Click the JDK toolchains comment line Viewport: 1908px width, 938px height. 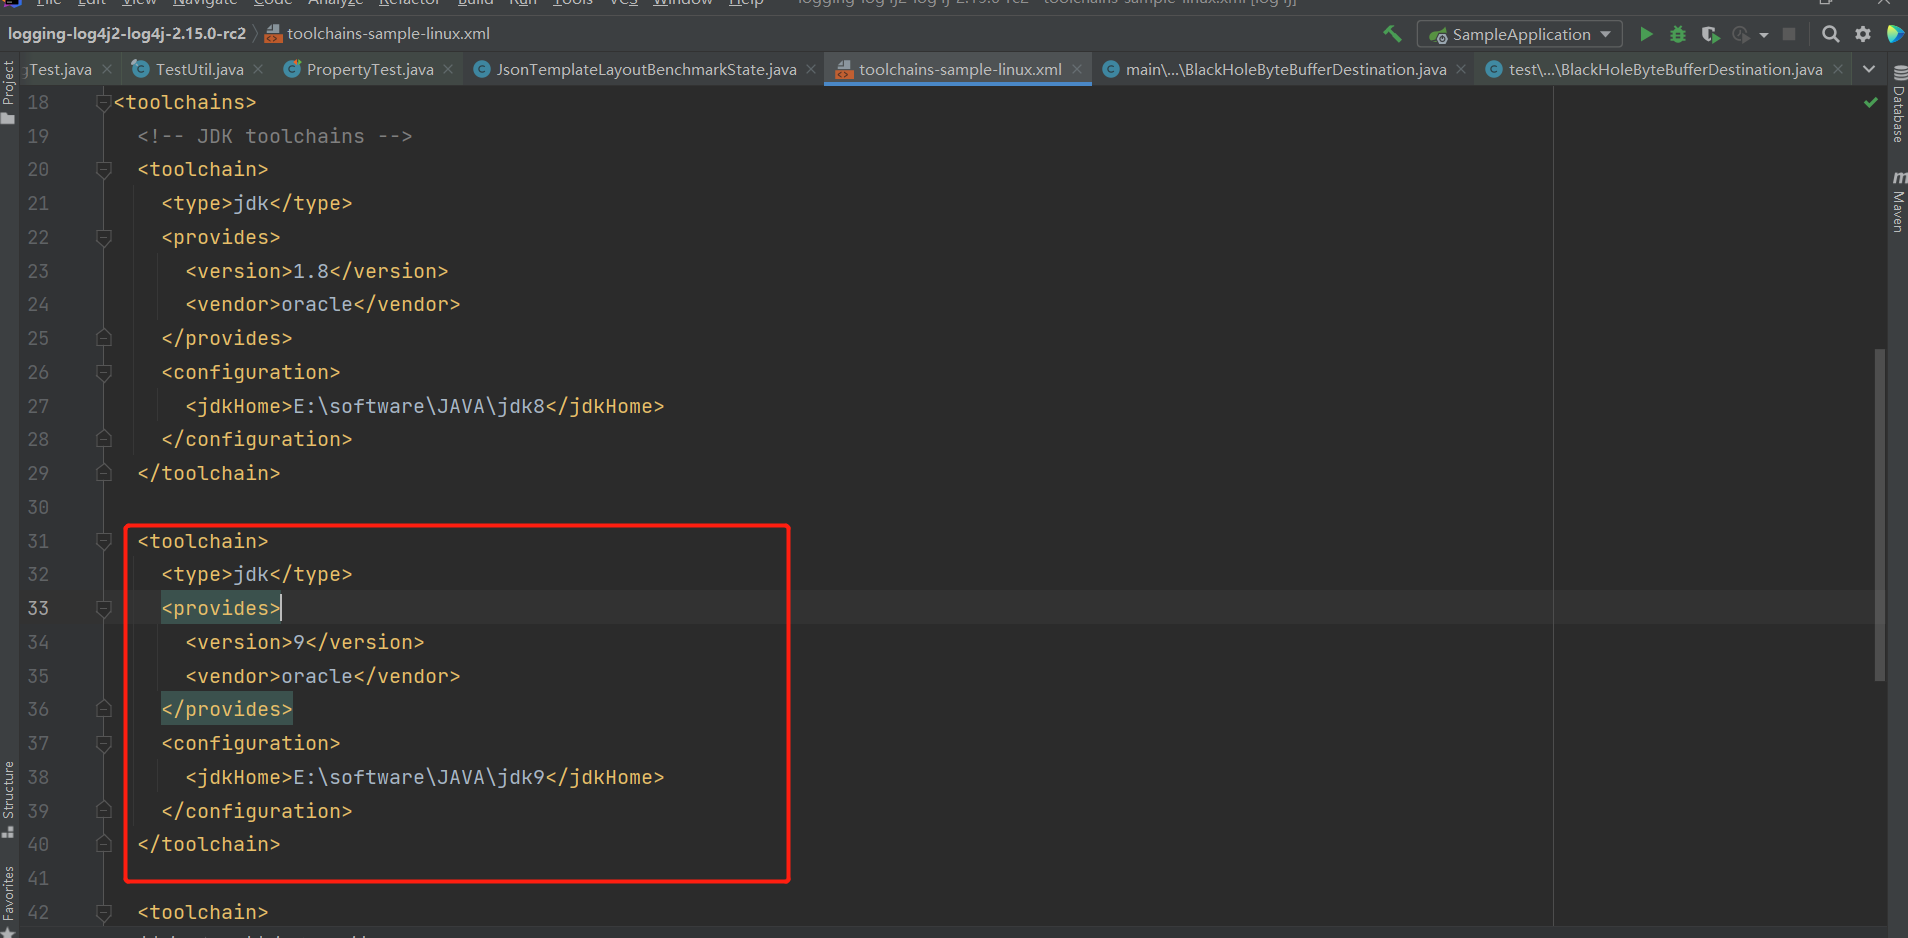tap(275, 136)
